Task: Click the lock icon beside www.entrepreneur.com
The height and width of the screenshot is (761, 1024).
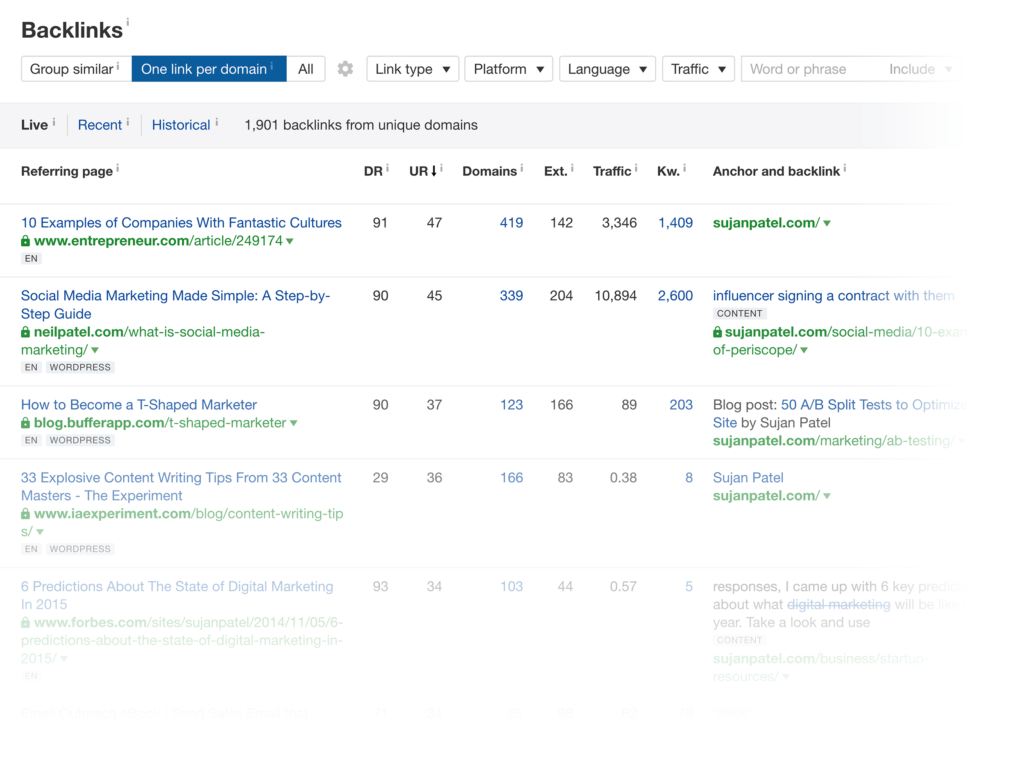Action: click(x=25, y=240)
